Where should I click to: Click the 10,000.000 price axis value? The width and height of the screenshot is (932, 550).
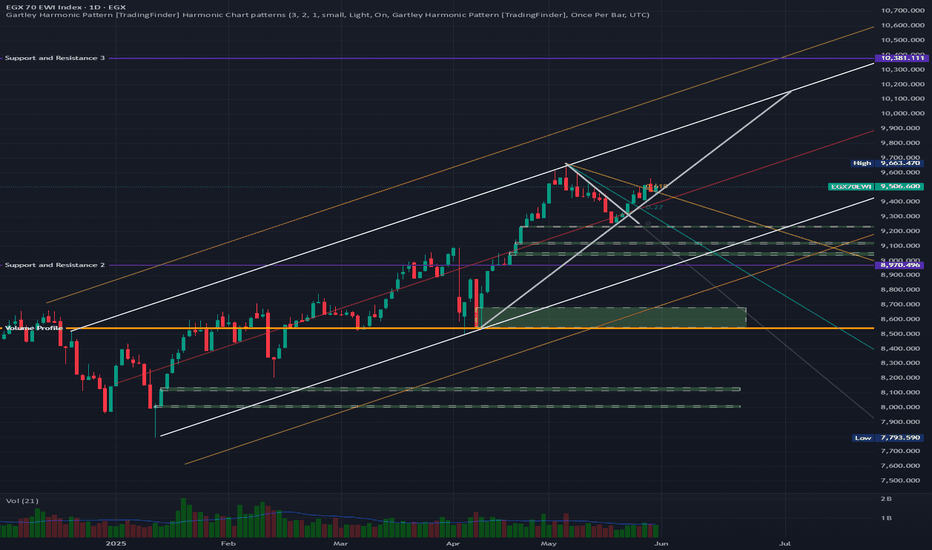point(902,114)
